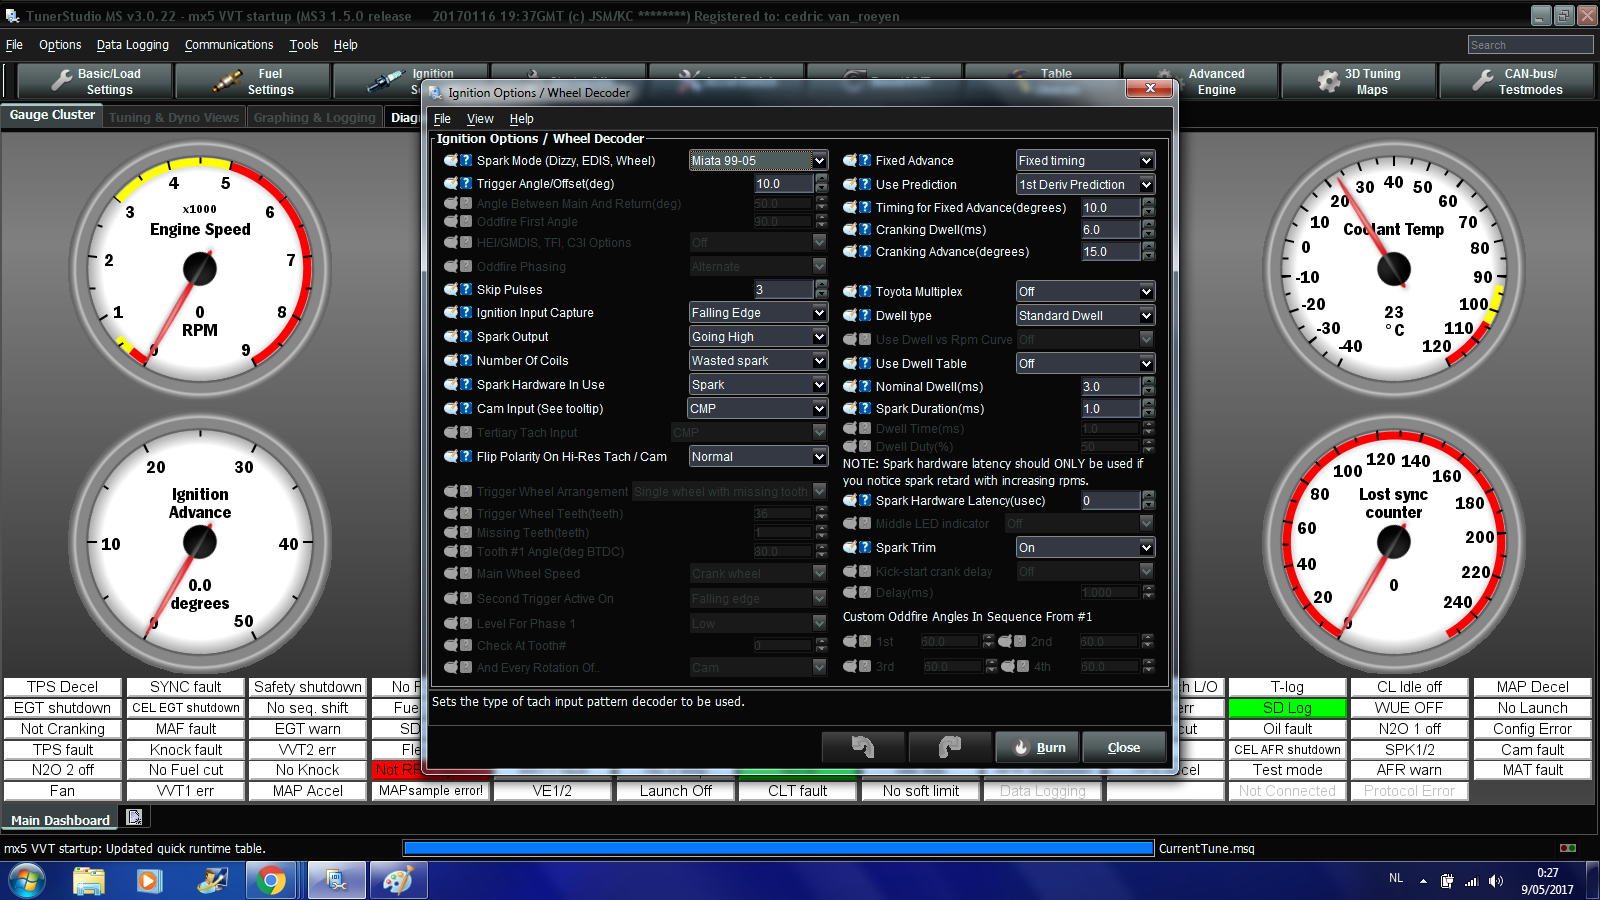
Task: Open Fuel Settings in the toolbar
Action: 253,81
